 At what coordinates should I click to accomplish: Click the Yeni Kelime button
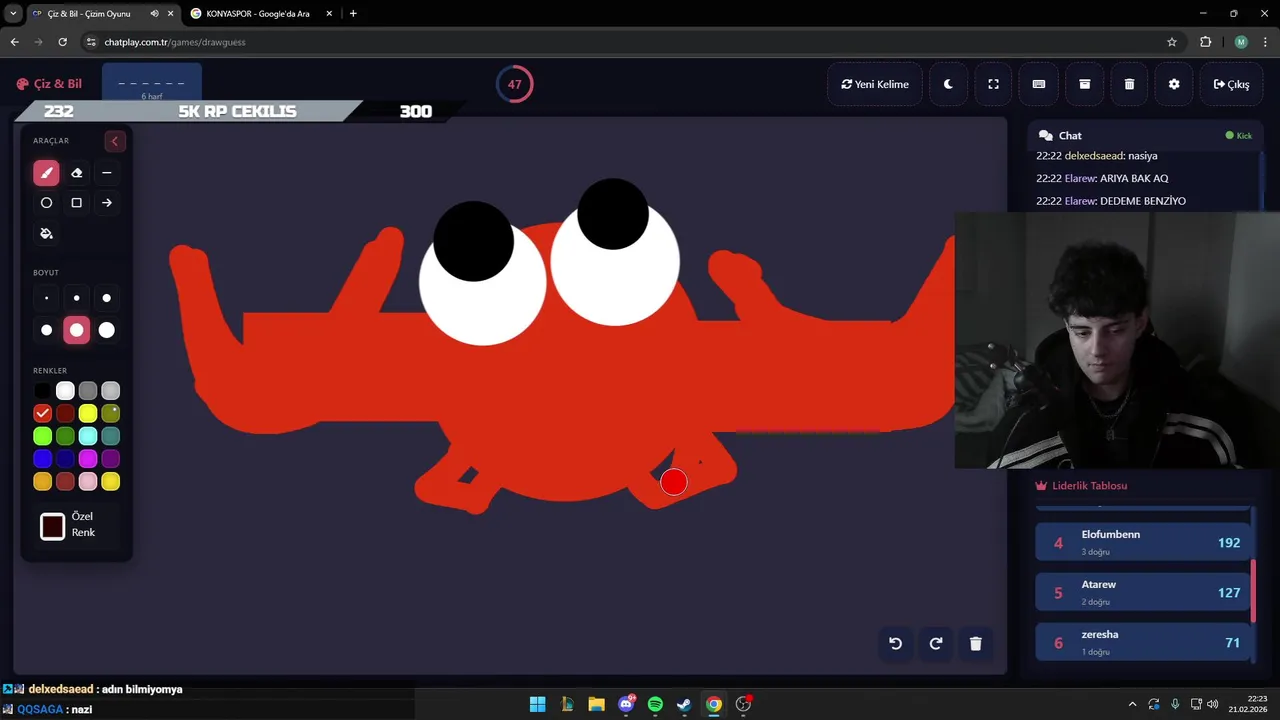875,84
